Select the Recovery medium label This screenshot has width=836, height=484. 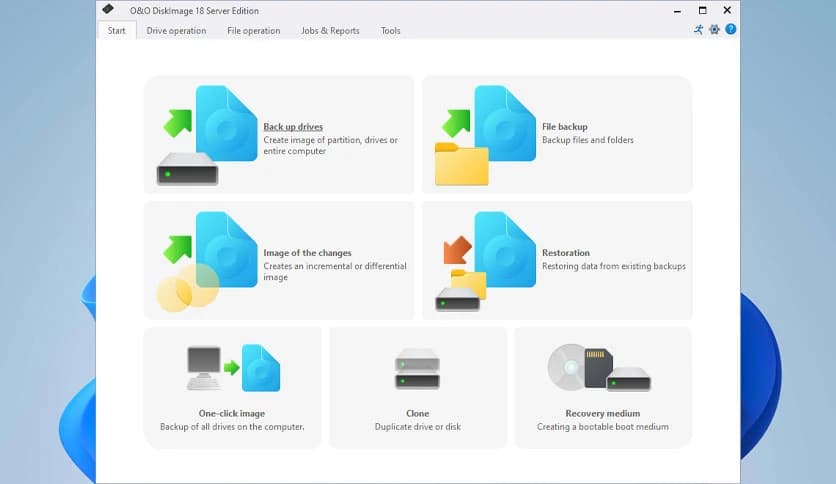pos(602,413)
